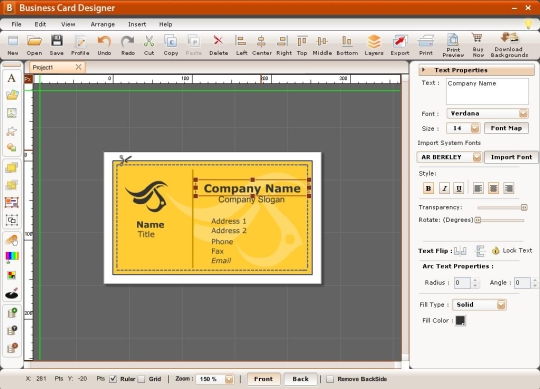Expand the Zoom 150% dropdown

pyautogui.click(x=215, y=379)
